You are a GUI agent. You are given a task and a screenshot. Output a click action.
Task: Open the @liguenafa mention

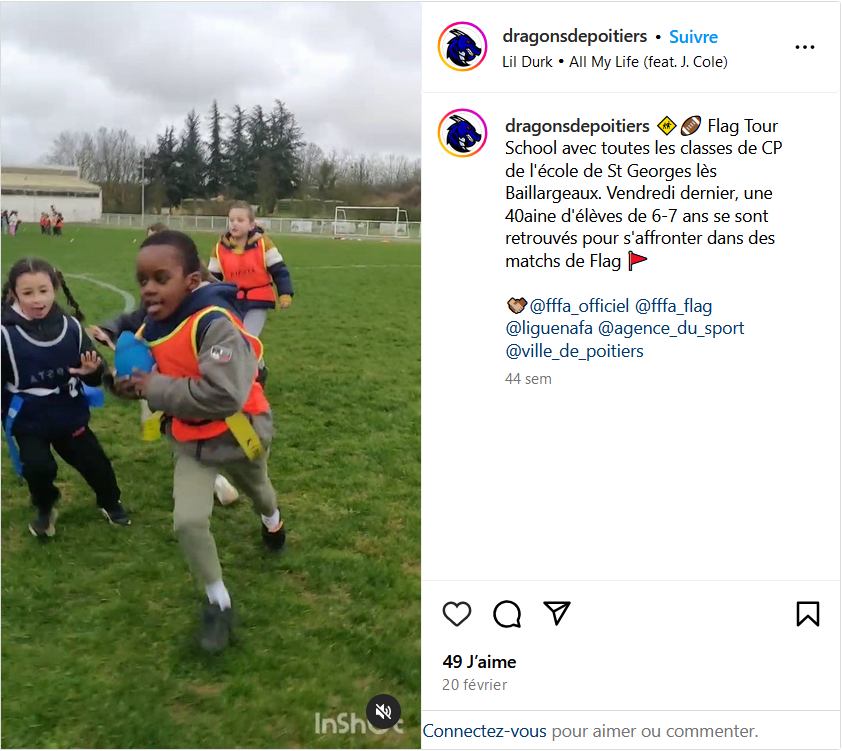point(549,328)
